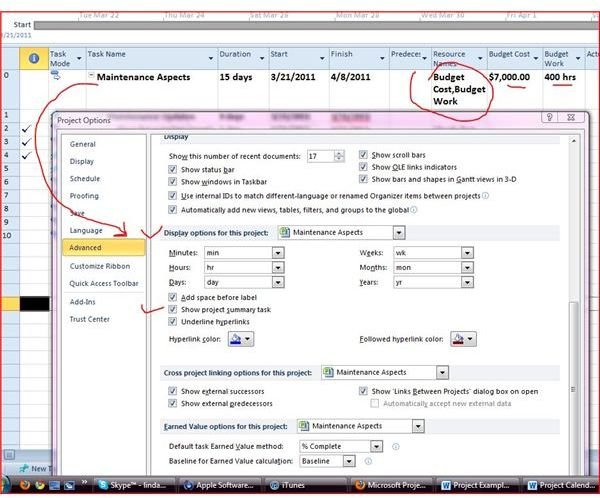
Task: Click recent documents number field
Action: [x=320, y=156]
